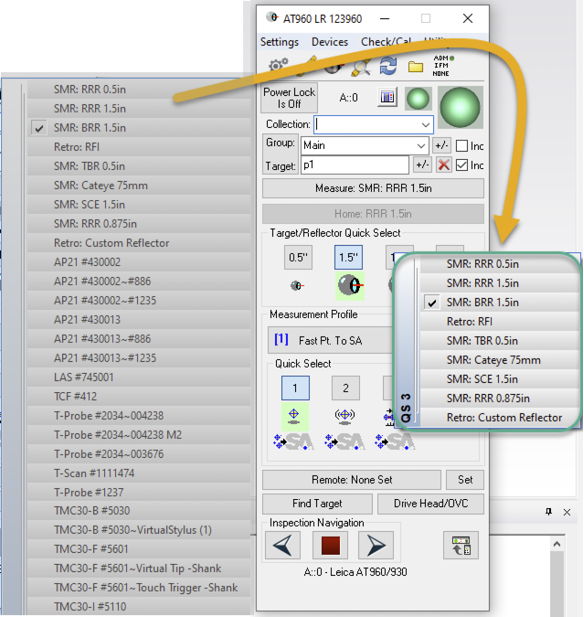The width and height of the screenshot is (584, 617).
Task: Click the SA send icon beneath profile 2
Action: coord(345,442)
